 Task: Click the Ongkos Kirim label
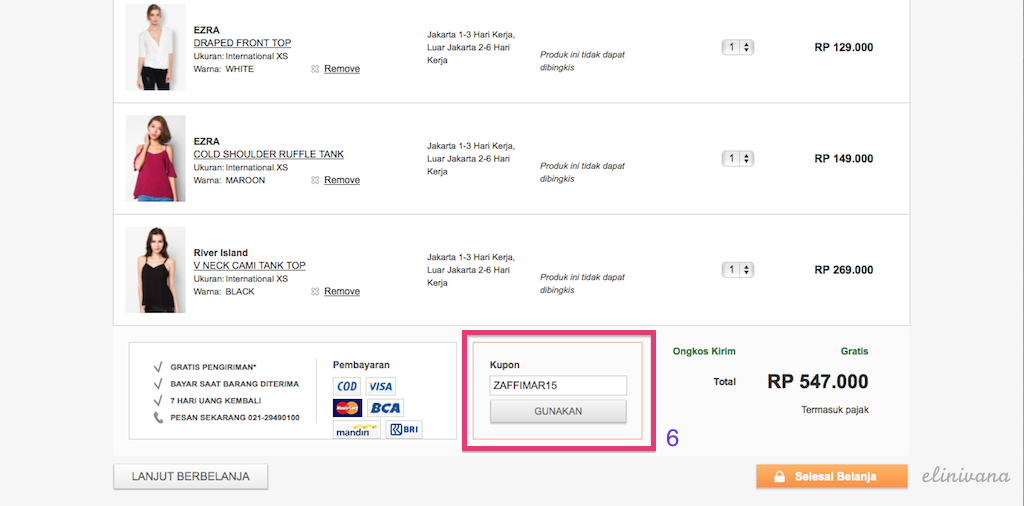(704, 351)
